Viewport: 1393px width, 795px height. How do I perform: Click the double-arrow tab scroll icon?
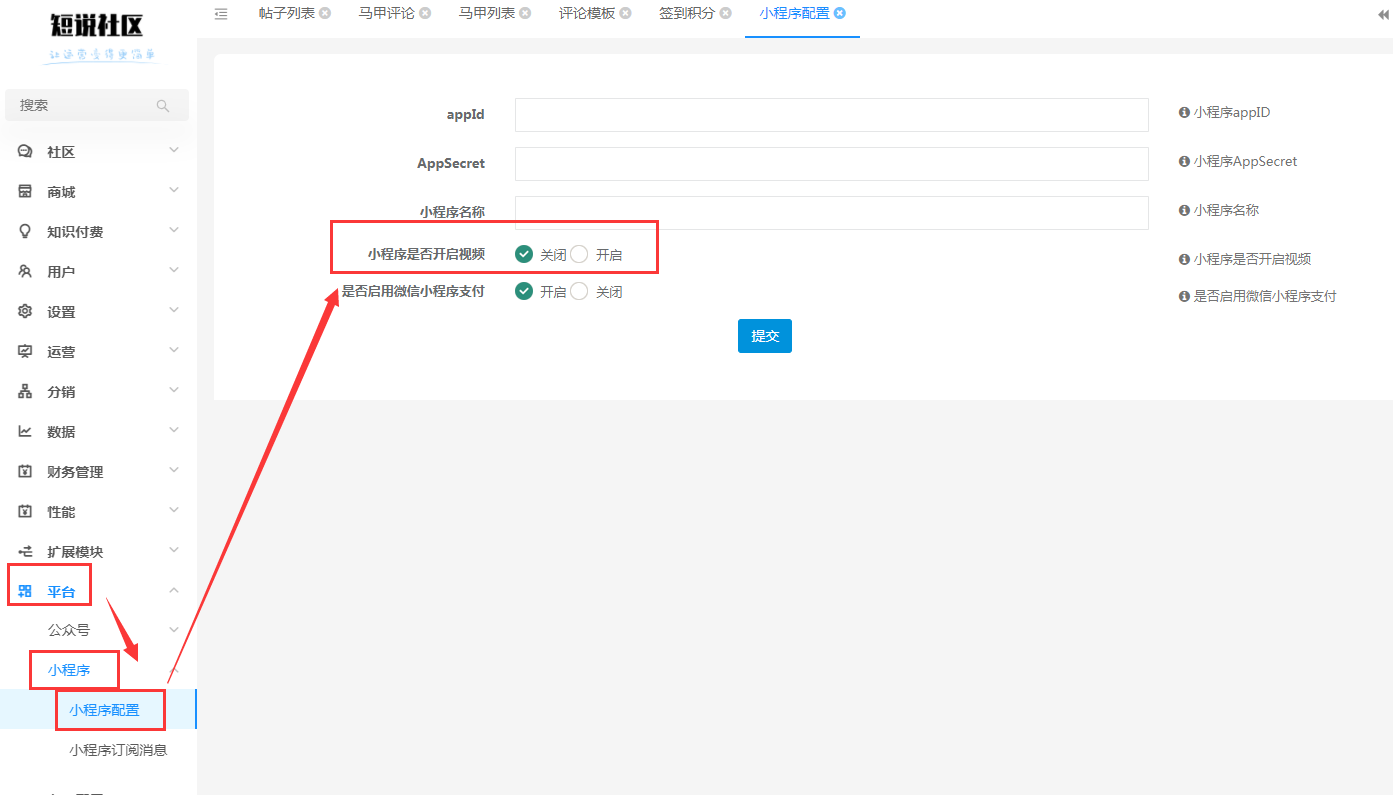tap(1383, 14)
